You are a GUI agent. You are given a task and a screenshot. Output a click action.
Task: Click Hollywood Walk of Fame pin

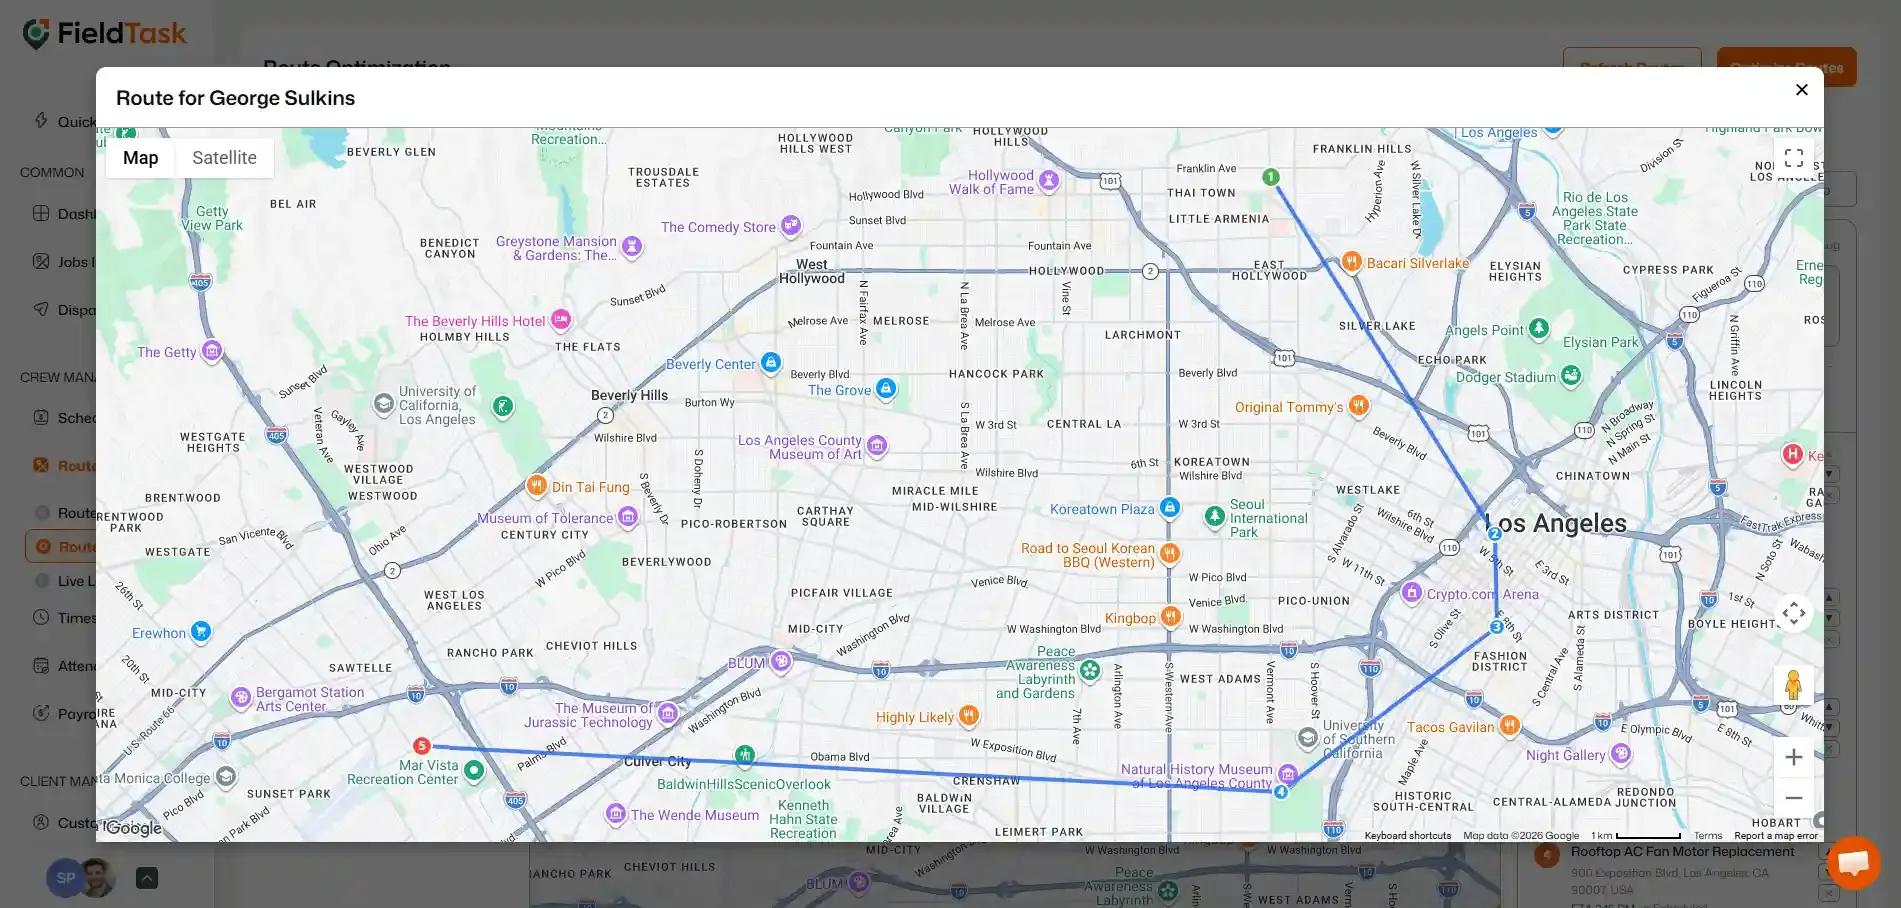click(1048, 181)
